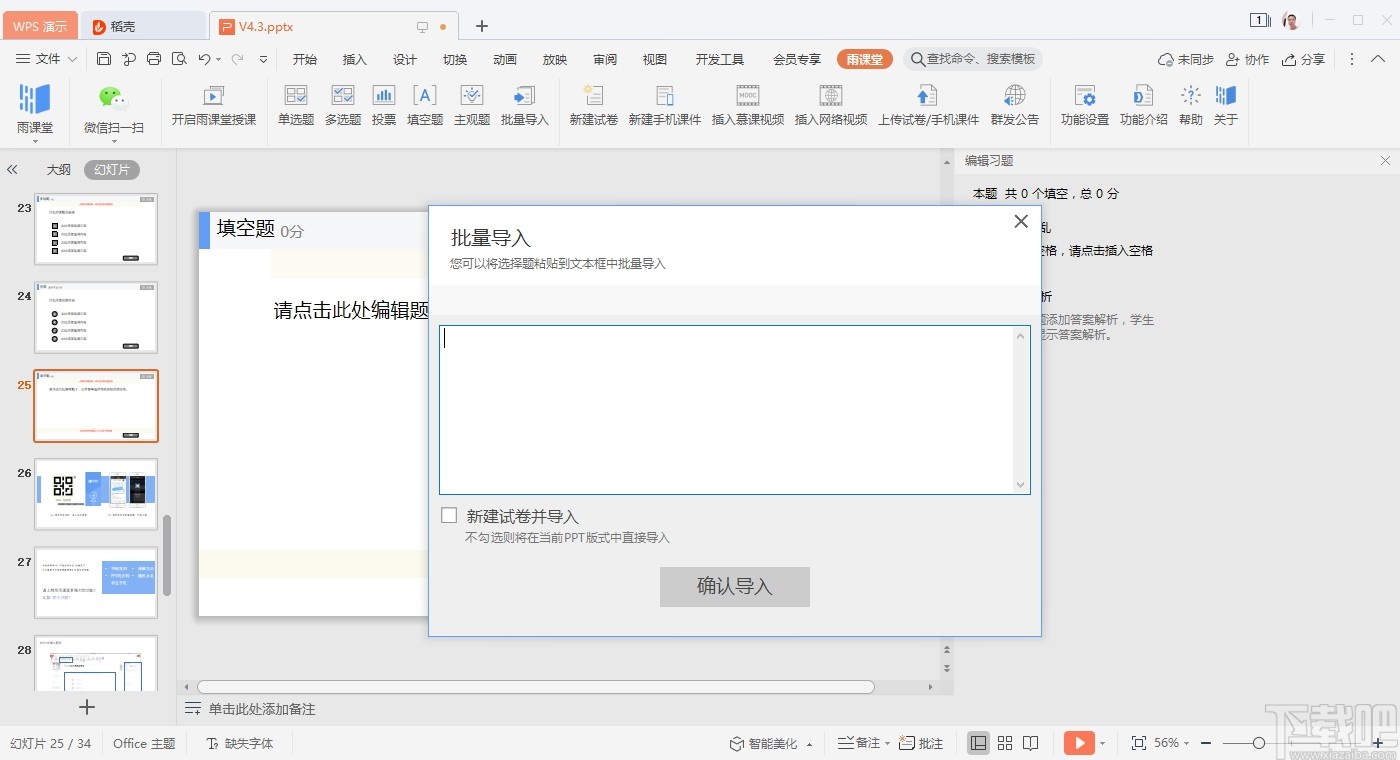1400x760 pixels.
Task: Insert a 主观题 subjective question
Action: coord(472,106)
